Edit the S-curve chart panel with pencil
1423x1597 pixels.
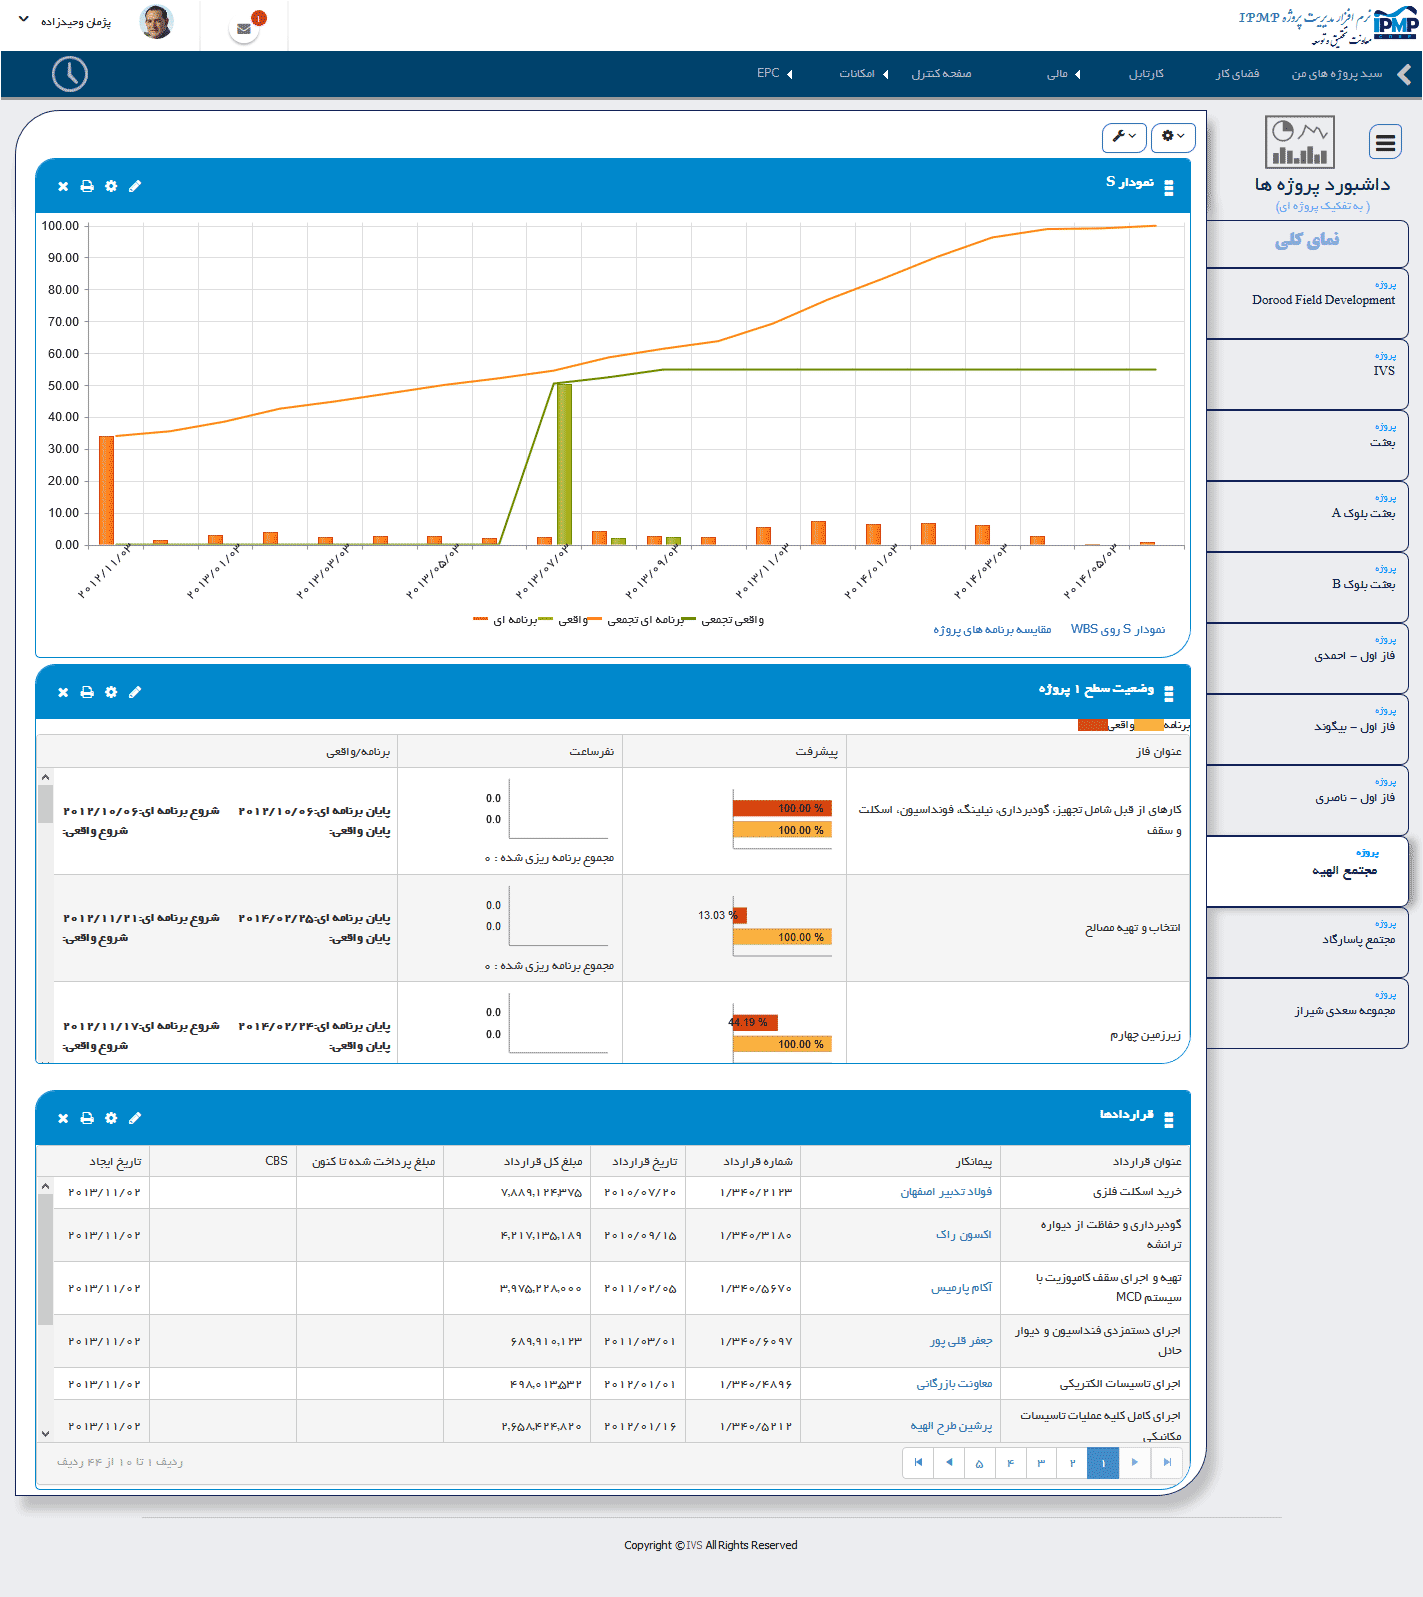pos(135,186)
